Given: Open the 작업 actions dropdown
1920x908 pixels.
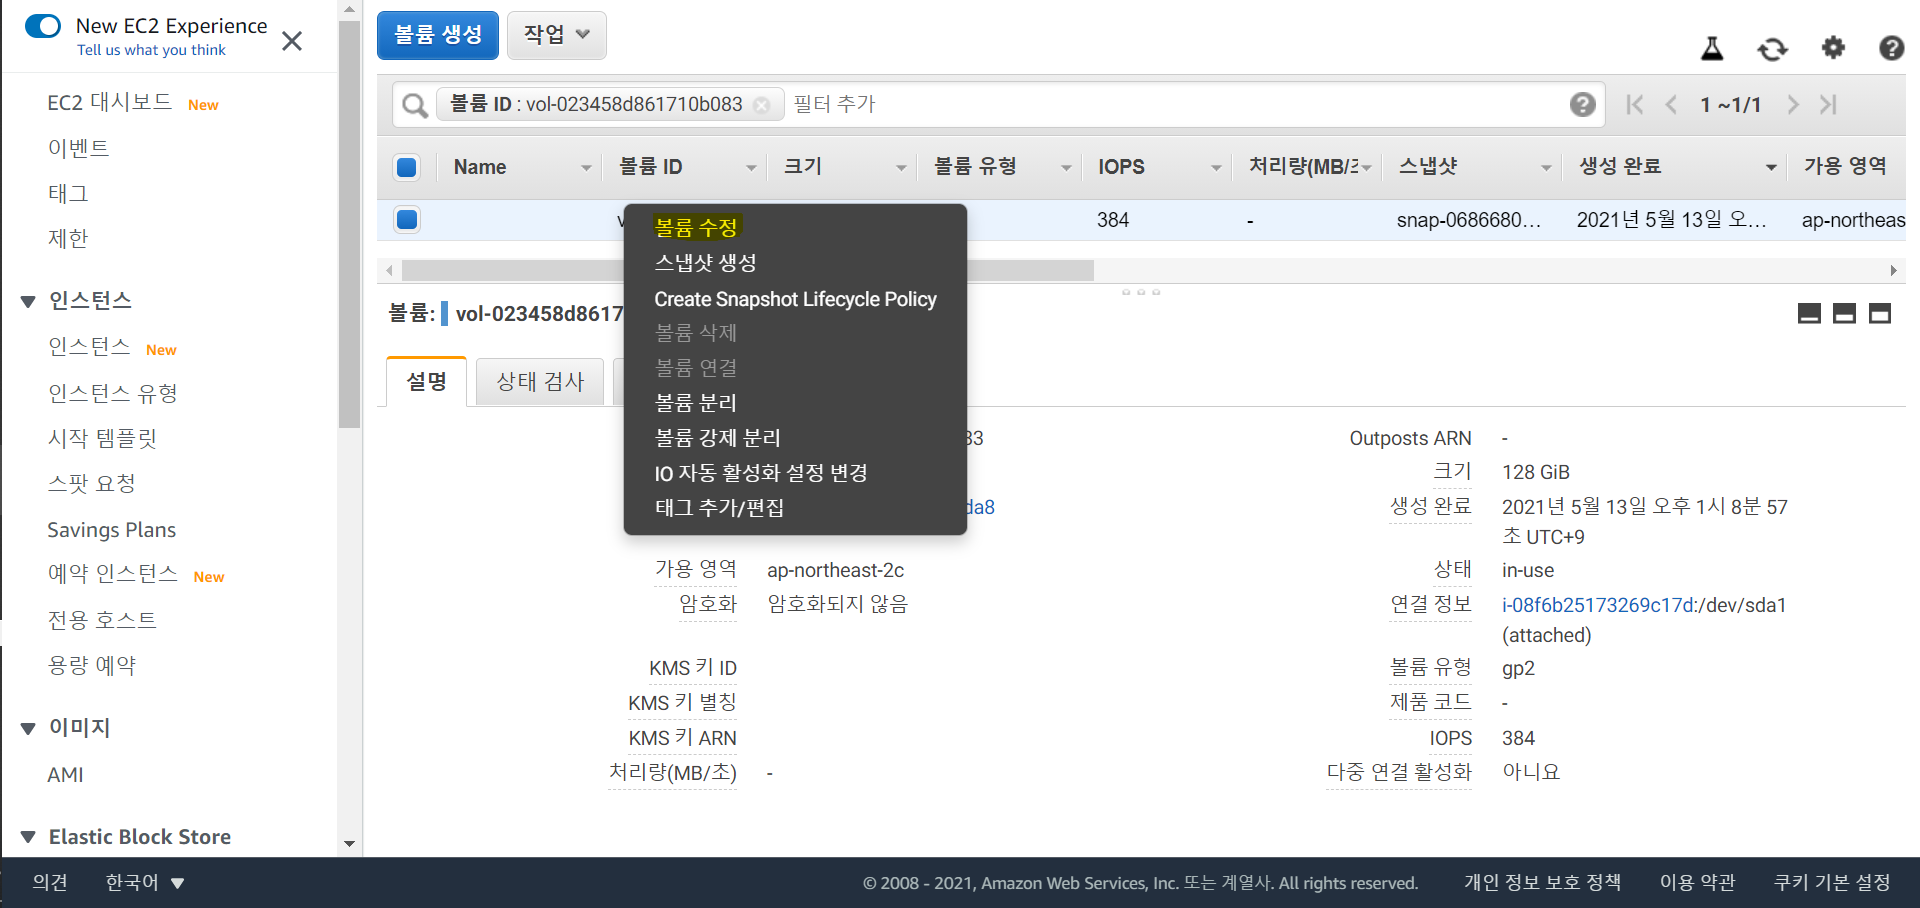Looking at the screenshot, I should tap(557, 35).
